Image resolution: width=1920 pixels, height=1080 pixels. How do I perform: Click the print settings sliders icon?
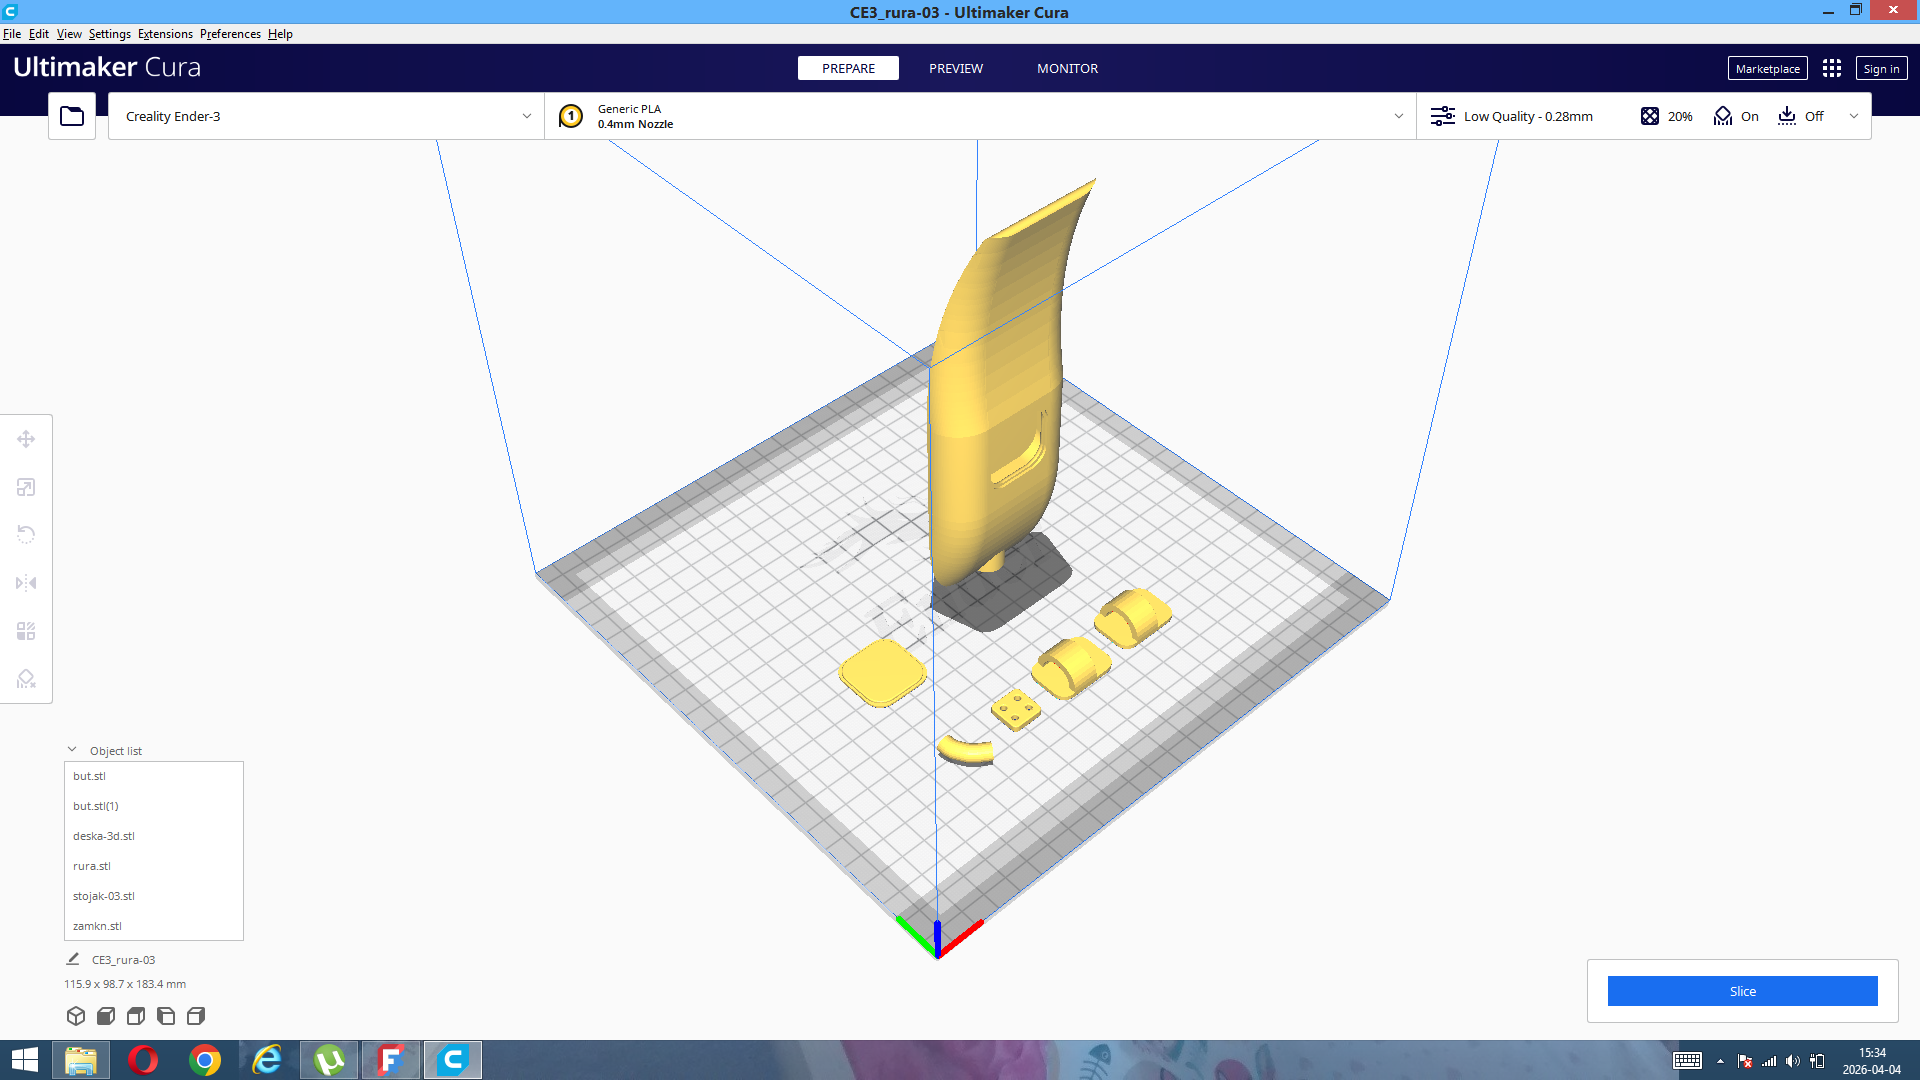click(1442, 116)
